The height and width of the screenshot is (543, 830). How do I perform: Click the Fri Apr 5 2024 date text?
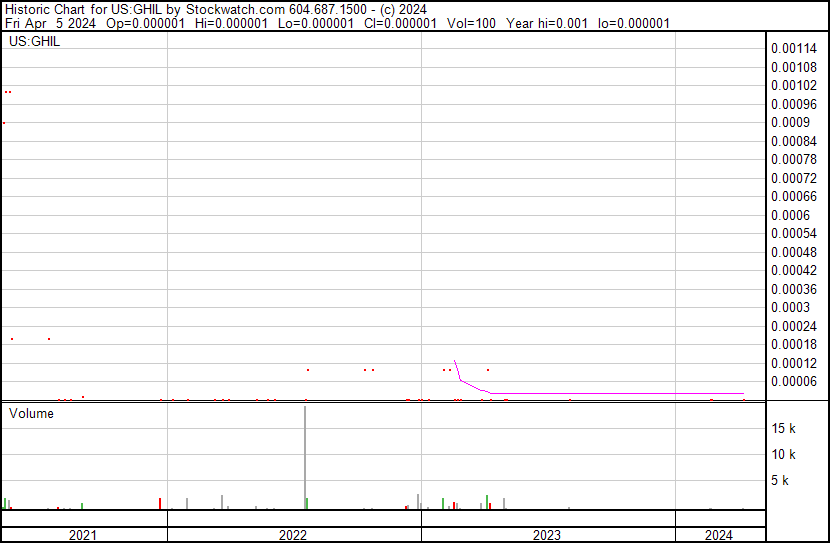click(x=47, y=23)
